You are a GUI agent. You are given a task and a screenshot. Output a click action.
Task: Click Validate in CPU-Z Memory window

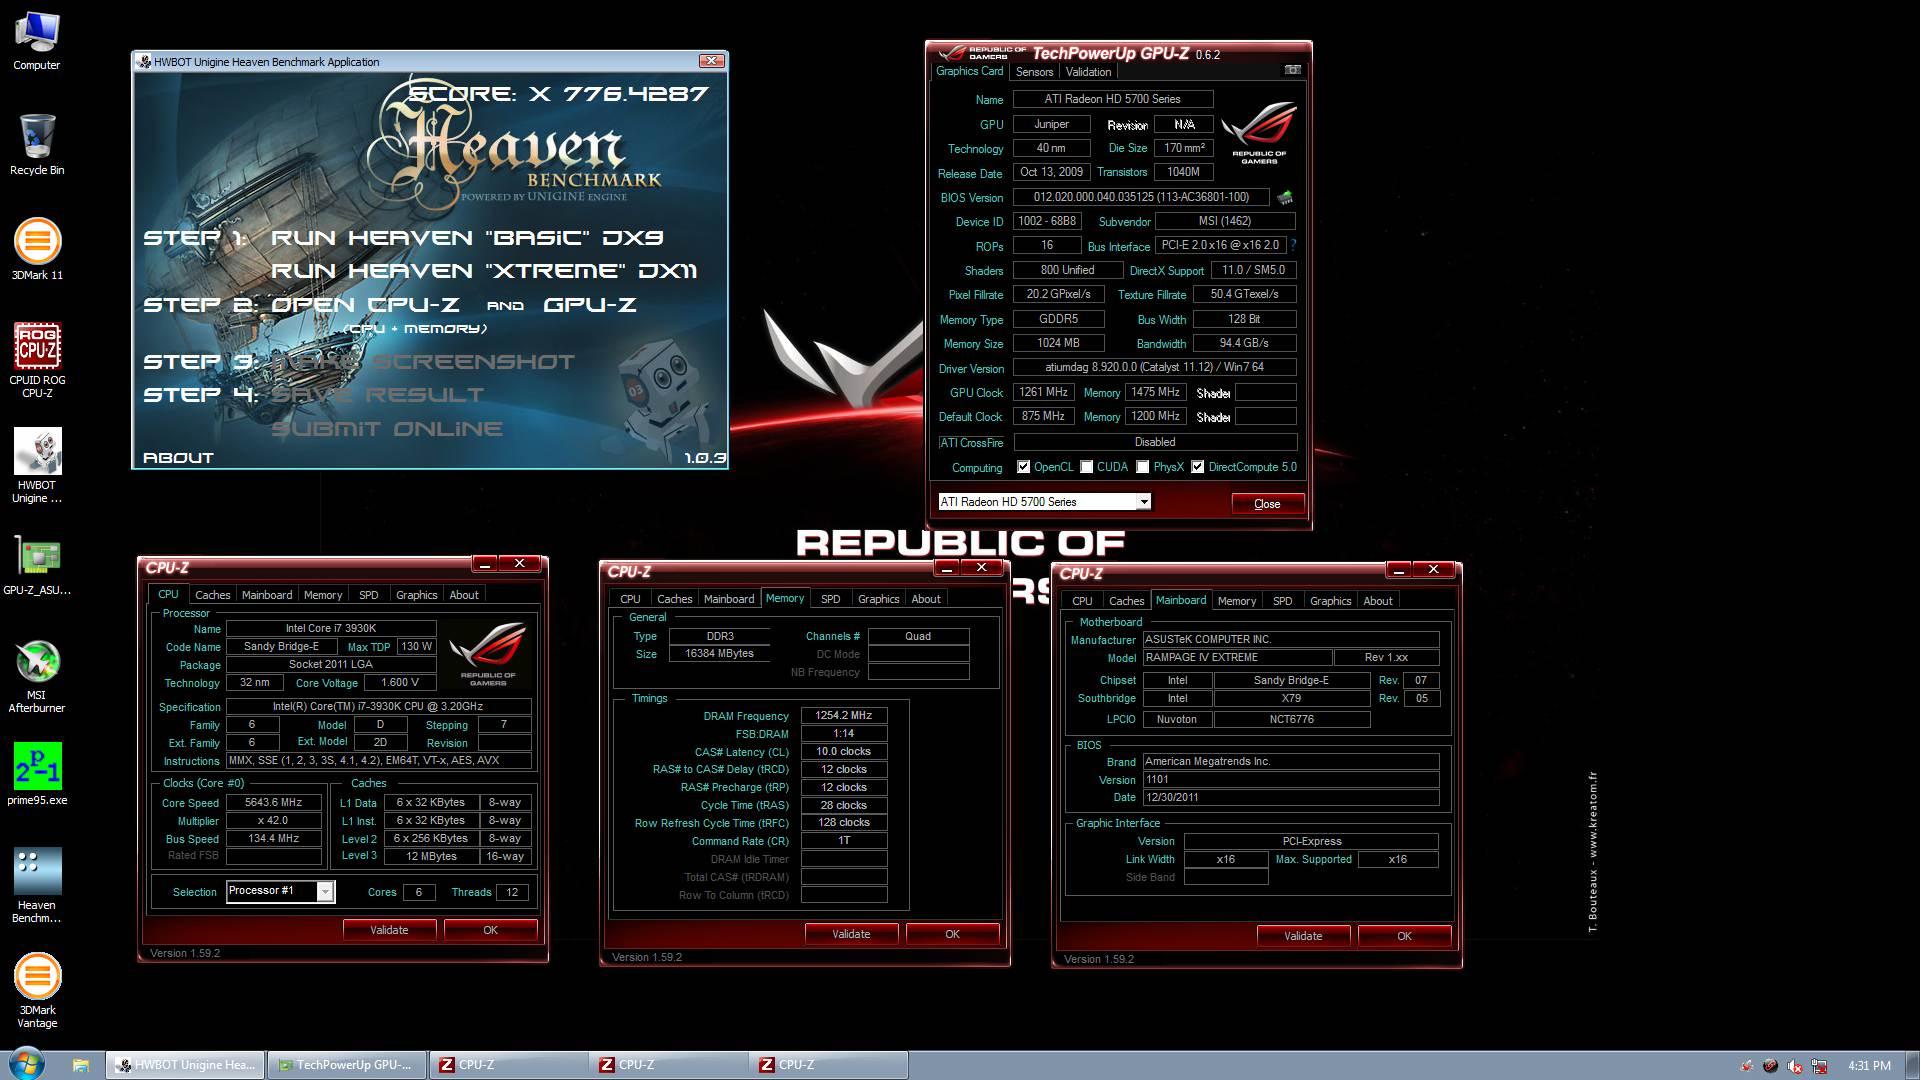[x=851, y=934]
